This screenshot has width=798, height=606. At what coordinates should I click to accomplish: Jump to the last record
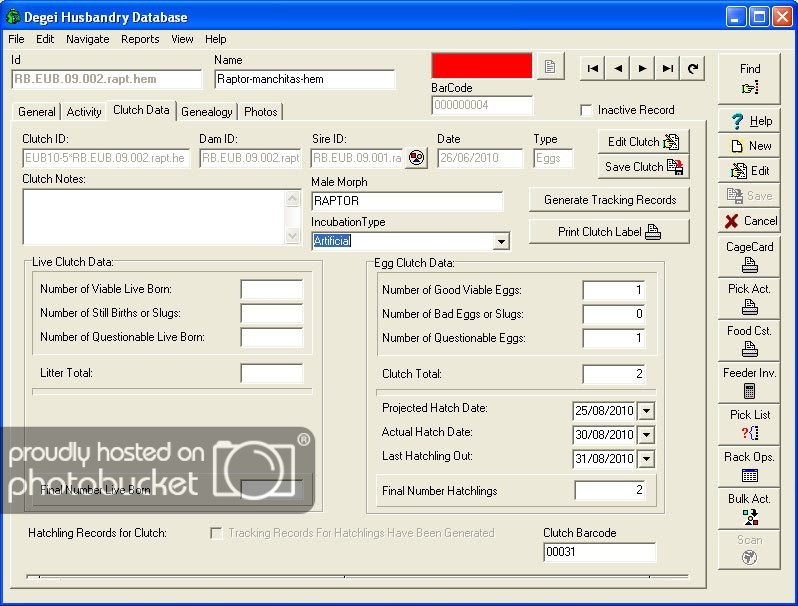coord(668,68)
